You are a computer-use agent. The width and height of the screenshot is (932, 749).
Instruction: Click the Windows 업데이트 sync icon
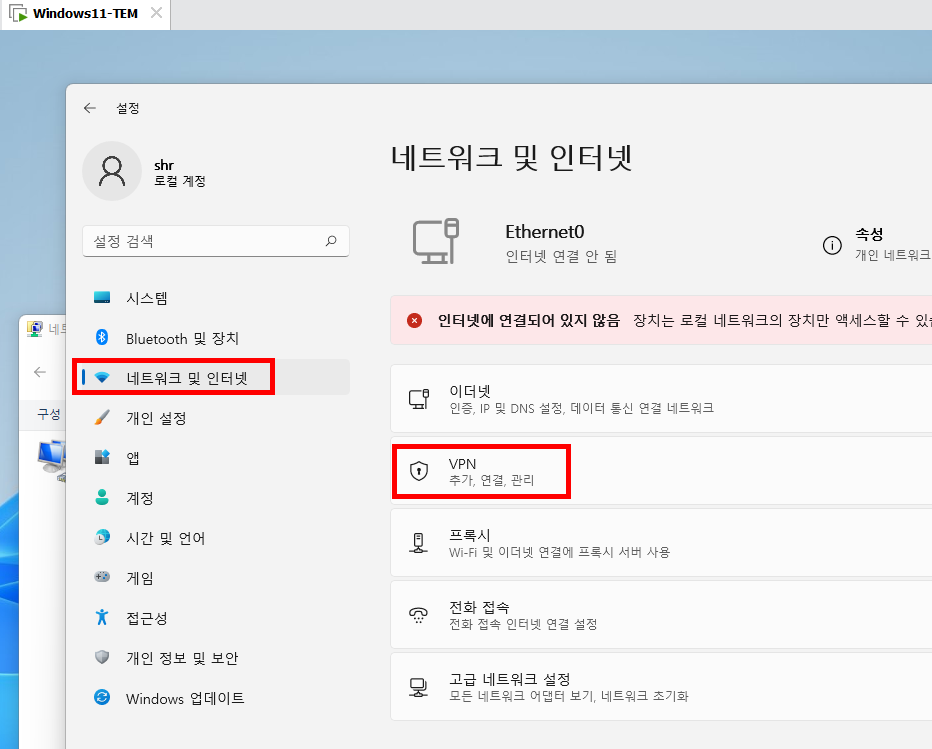click(x=102, y=697)
